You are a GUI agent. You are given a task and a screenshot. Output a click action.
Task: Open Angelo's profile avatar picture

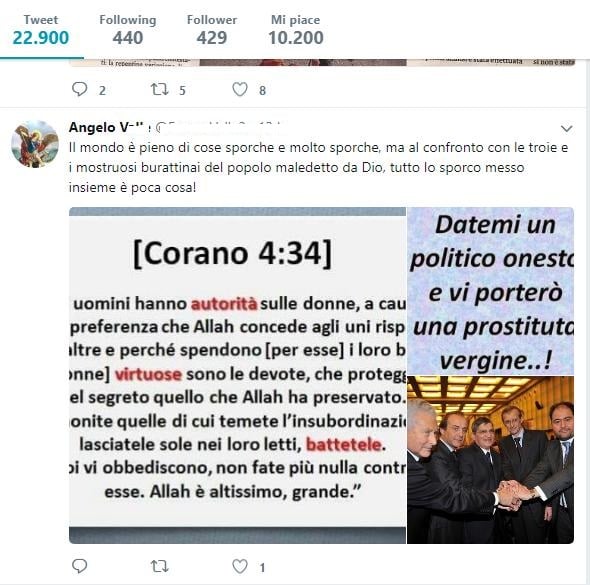[35, 144]
